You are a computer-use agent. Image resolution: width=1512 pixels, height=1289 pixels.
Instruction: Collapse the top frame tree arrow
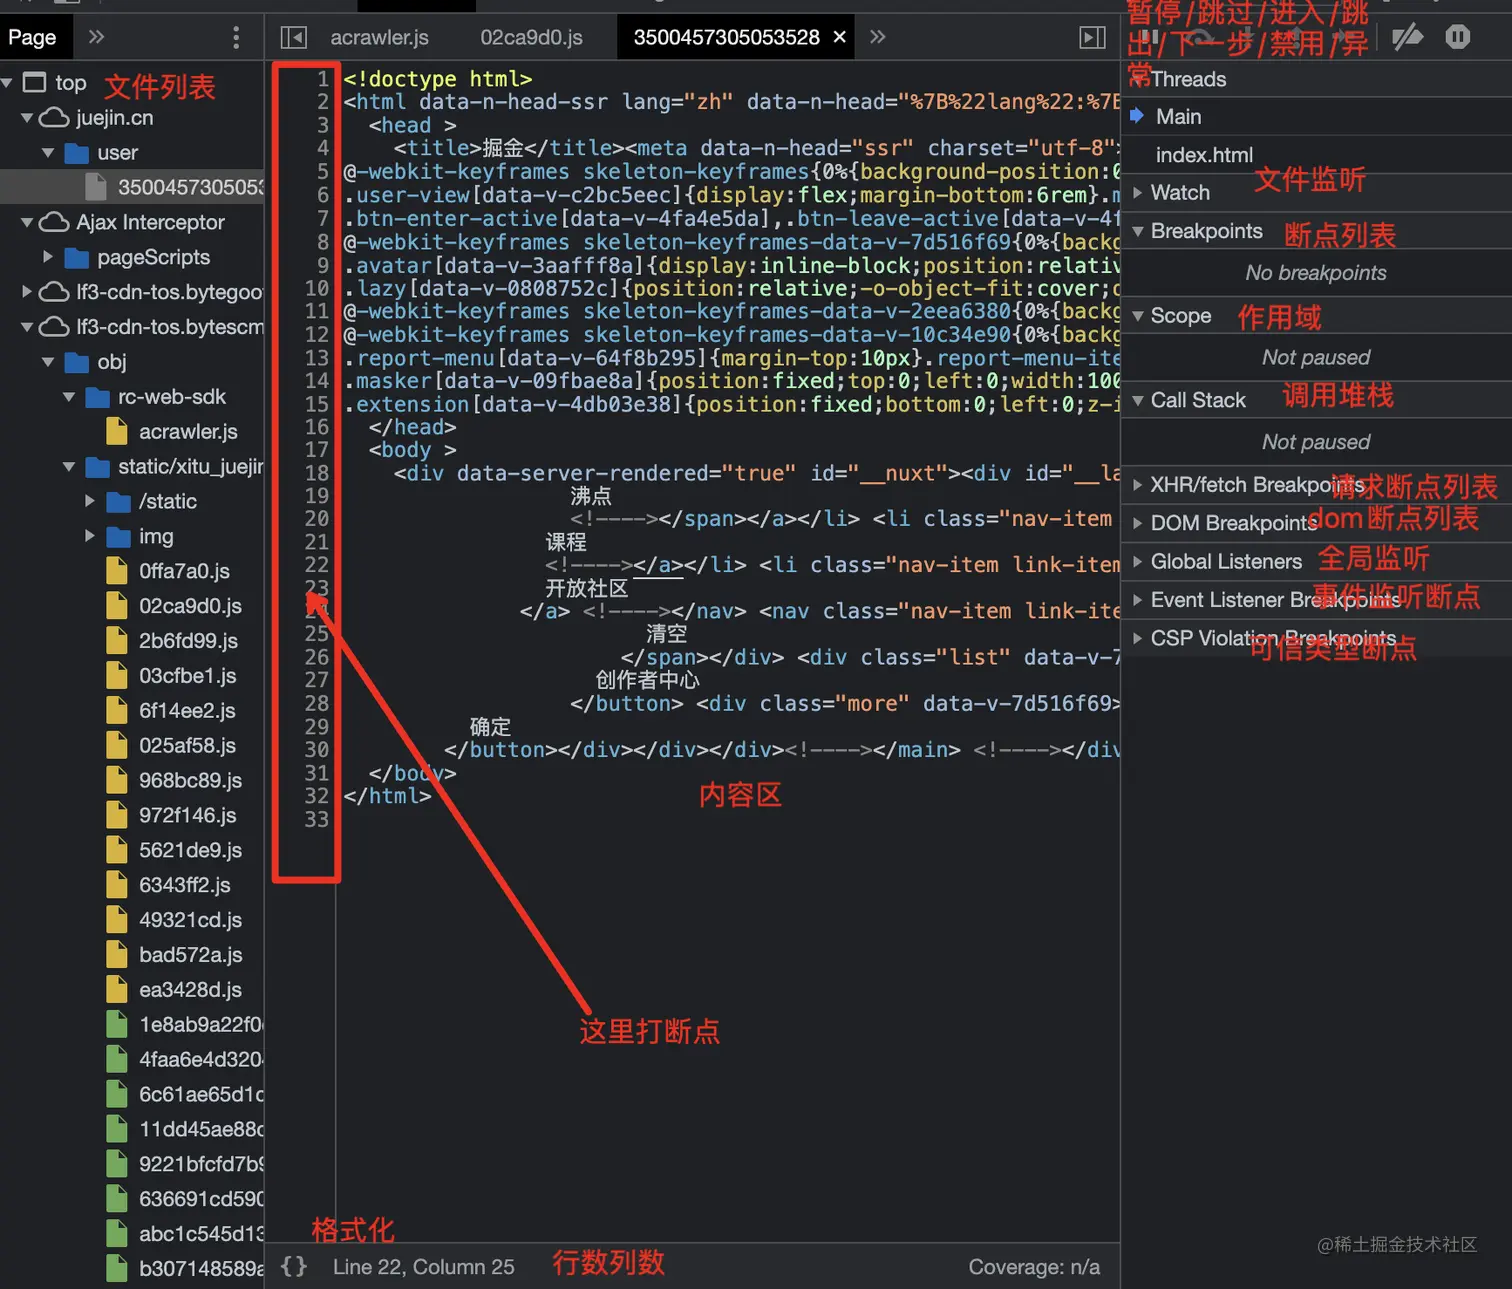7,83
